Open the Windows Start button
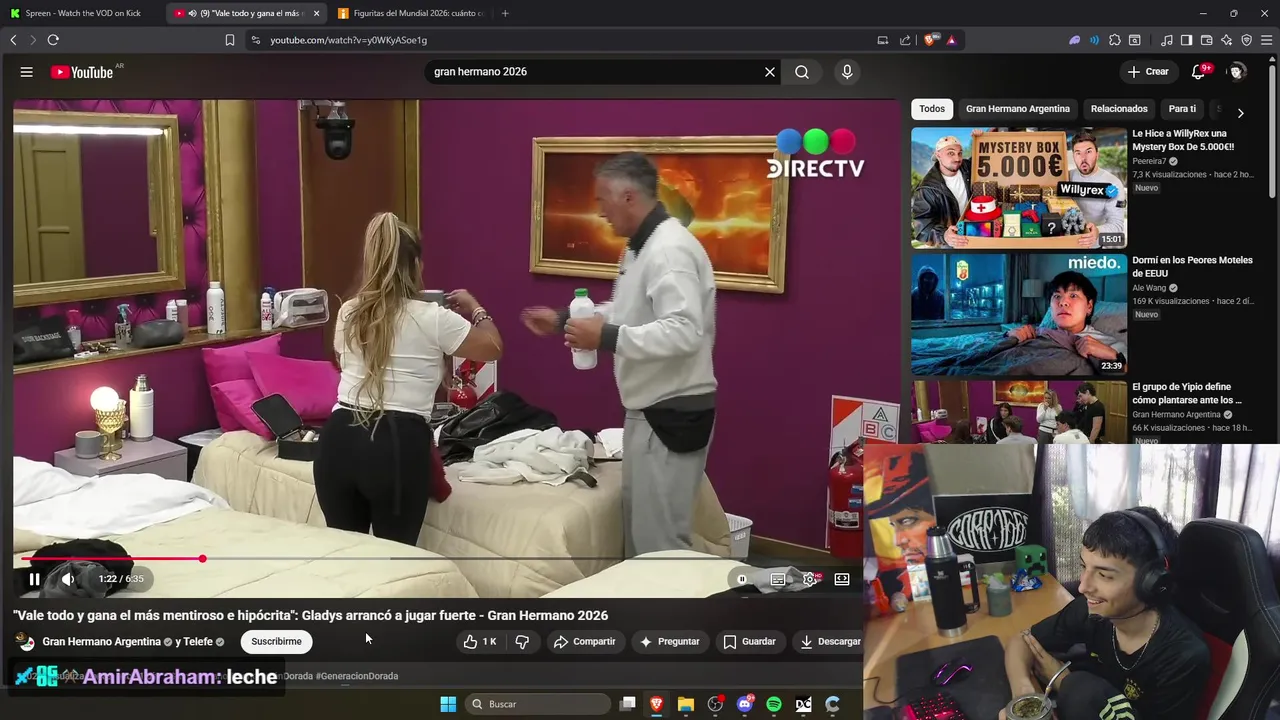 click(x=448, y=704)
